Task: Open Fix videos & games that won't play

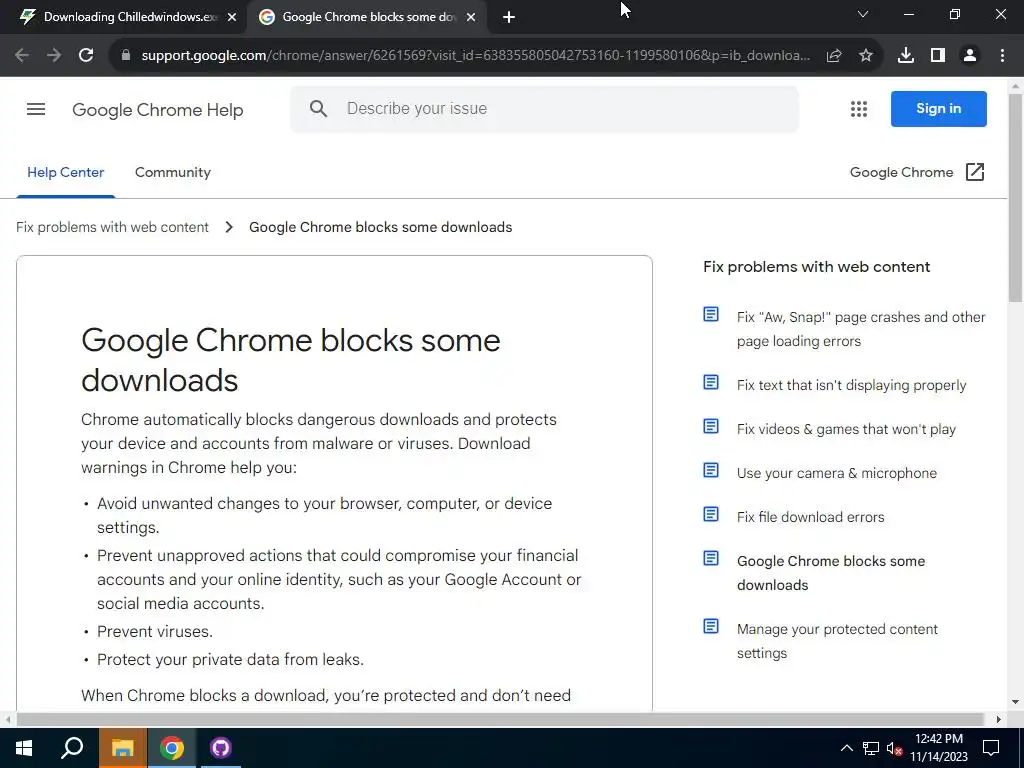Action: point(846,429)
